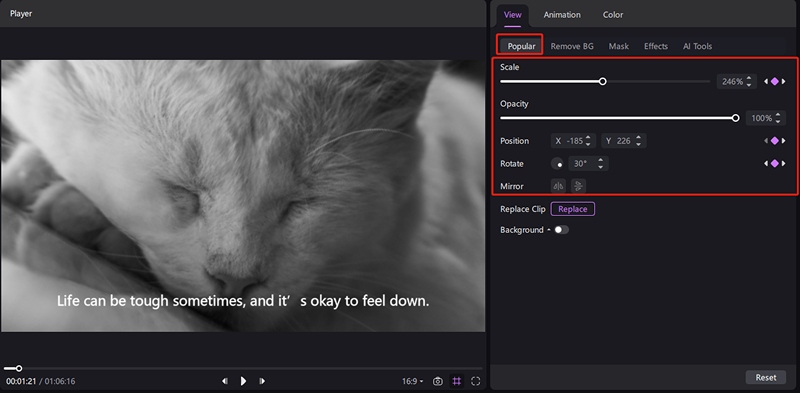Open the Effects sub-tab

[x=656, y=46]
